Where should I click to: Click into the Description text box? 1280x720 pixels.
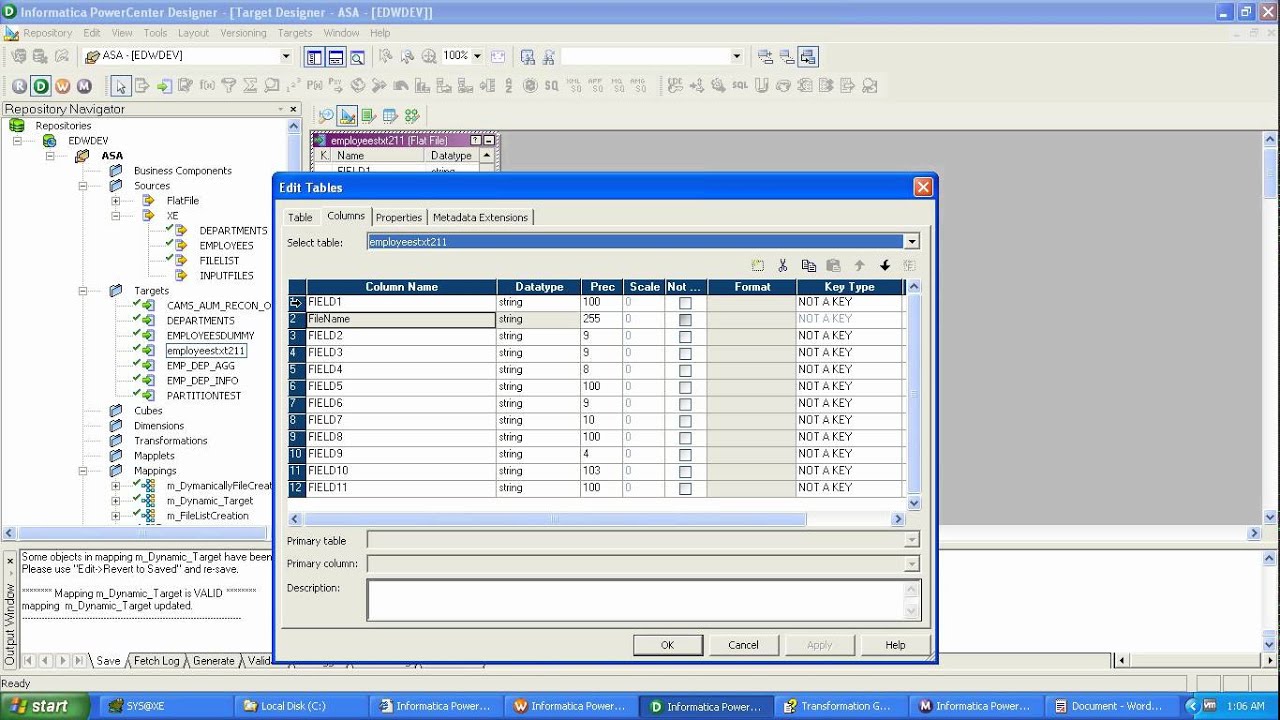pos(638,600)
